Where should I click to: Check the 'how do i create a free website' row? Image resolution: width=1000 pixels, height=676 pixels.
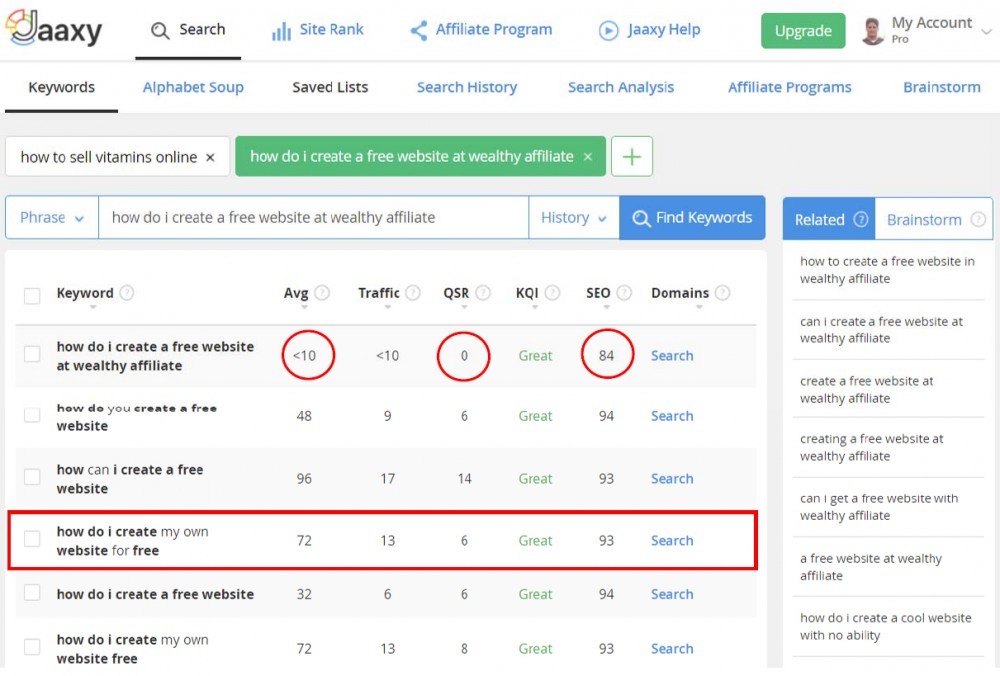32,593
